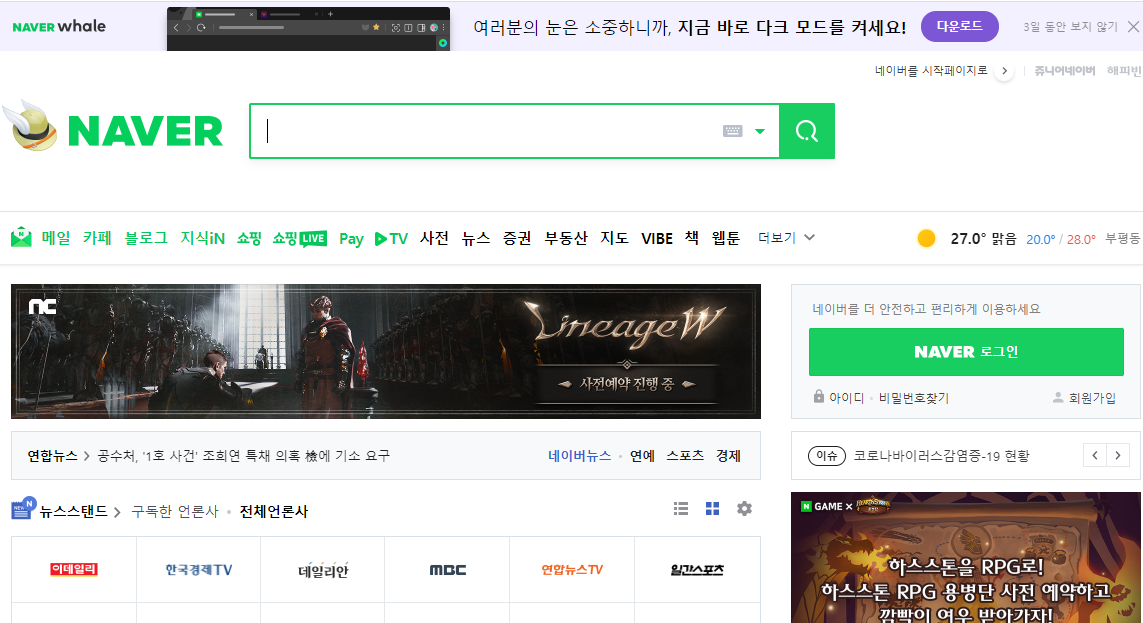Open 증권 stocks link
The image size is (1143, 623).
pos(517,238)
